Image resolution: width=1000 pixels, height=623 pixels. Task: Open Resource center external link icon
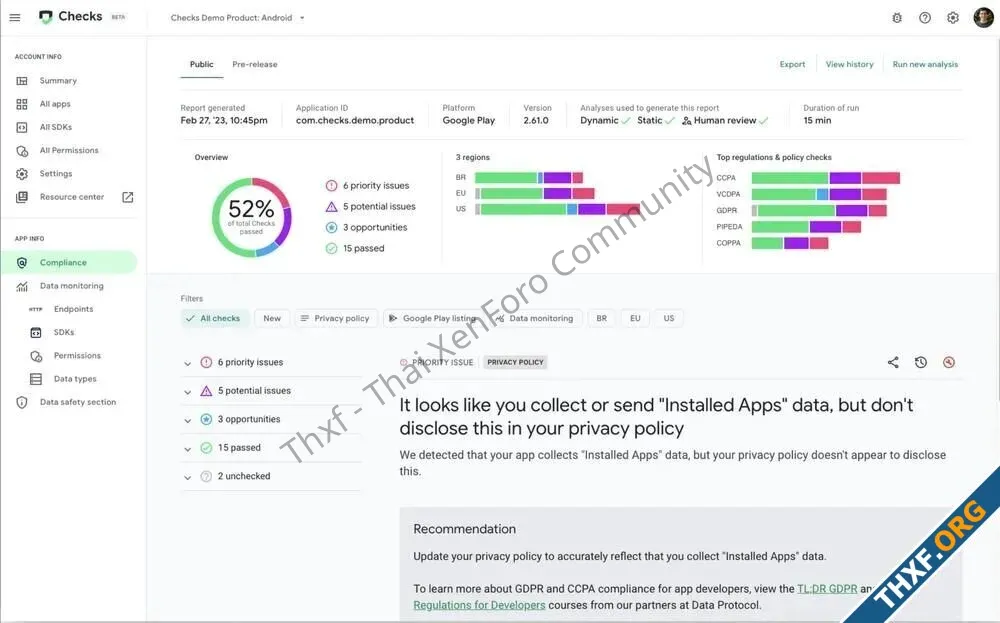click(128, 197)
